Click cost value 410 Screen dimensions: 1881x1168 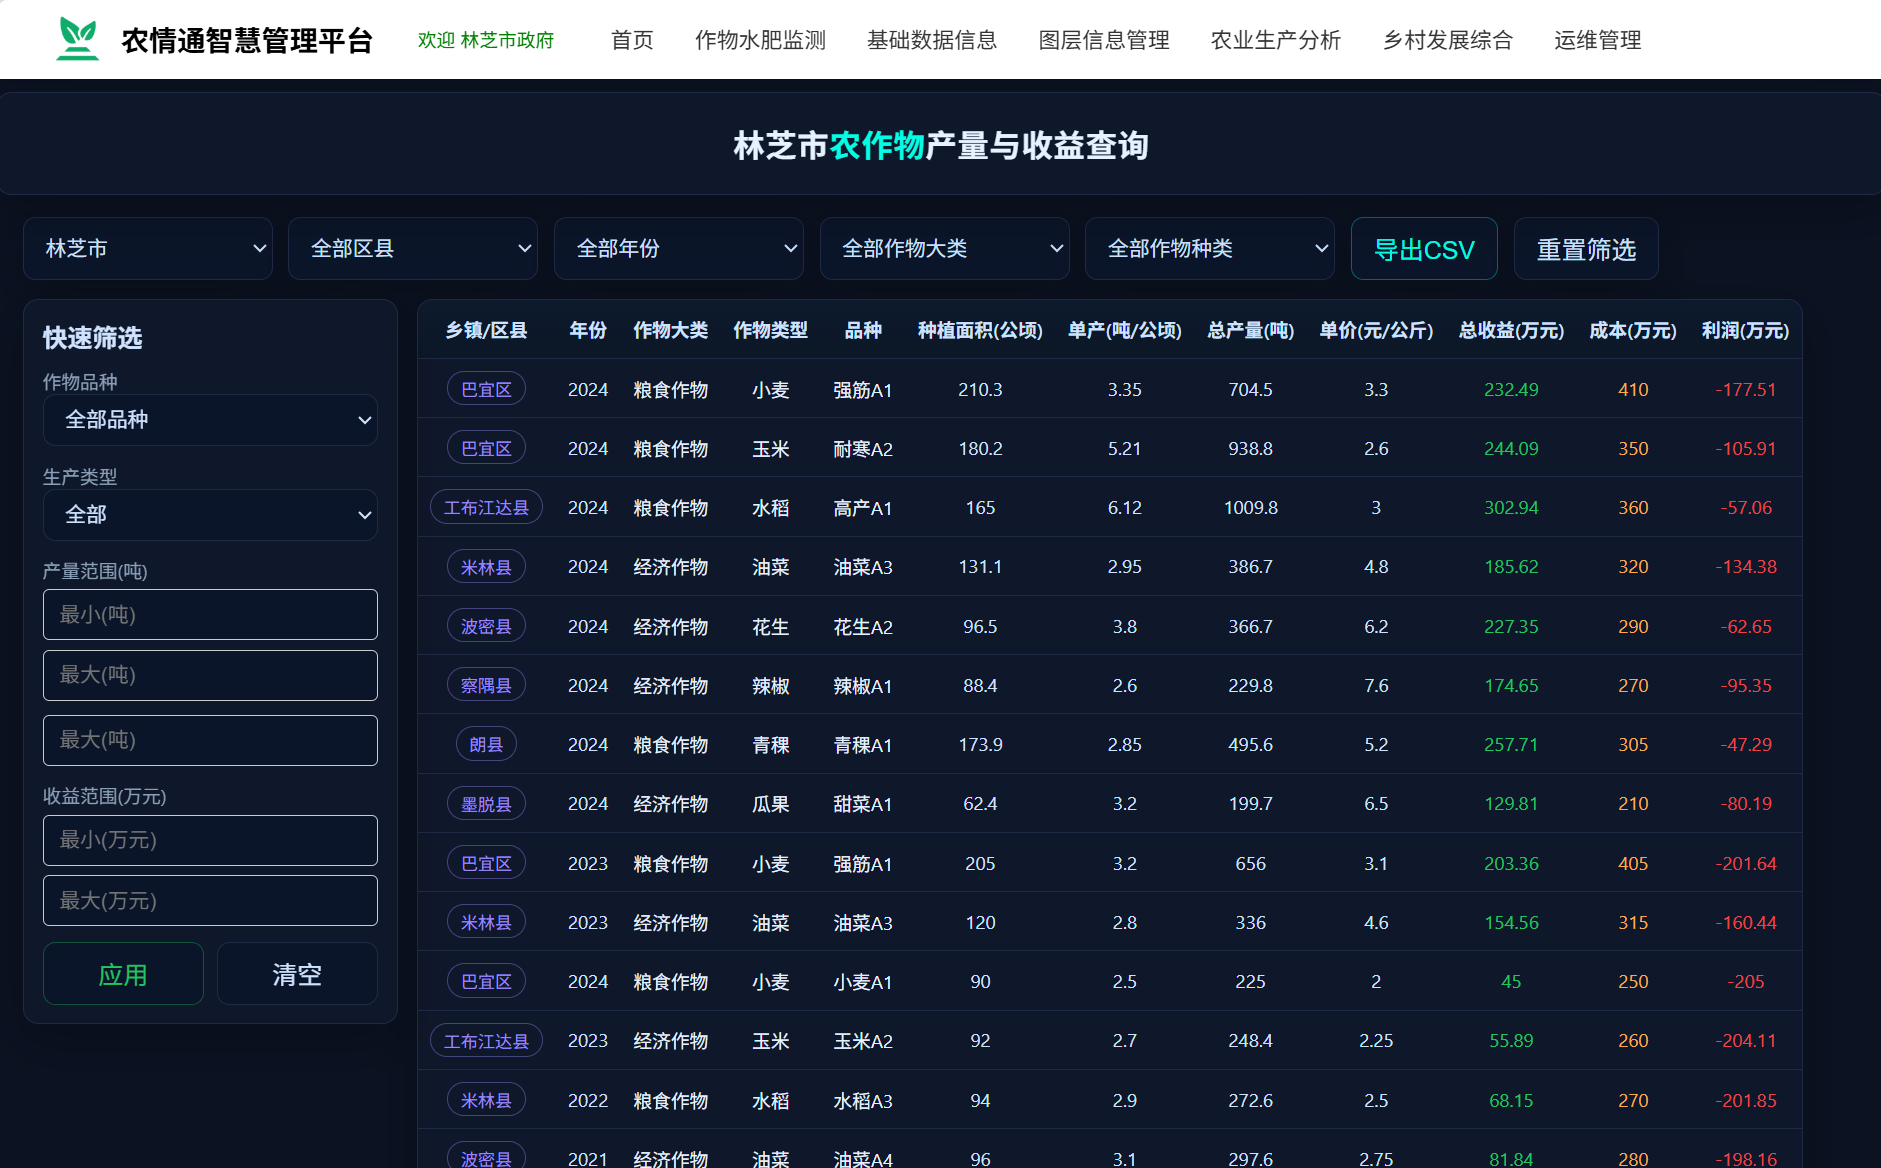pos(1633,389)
